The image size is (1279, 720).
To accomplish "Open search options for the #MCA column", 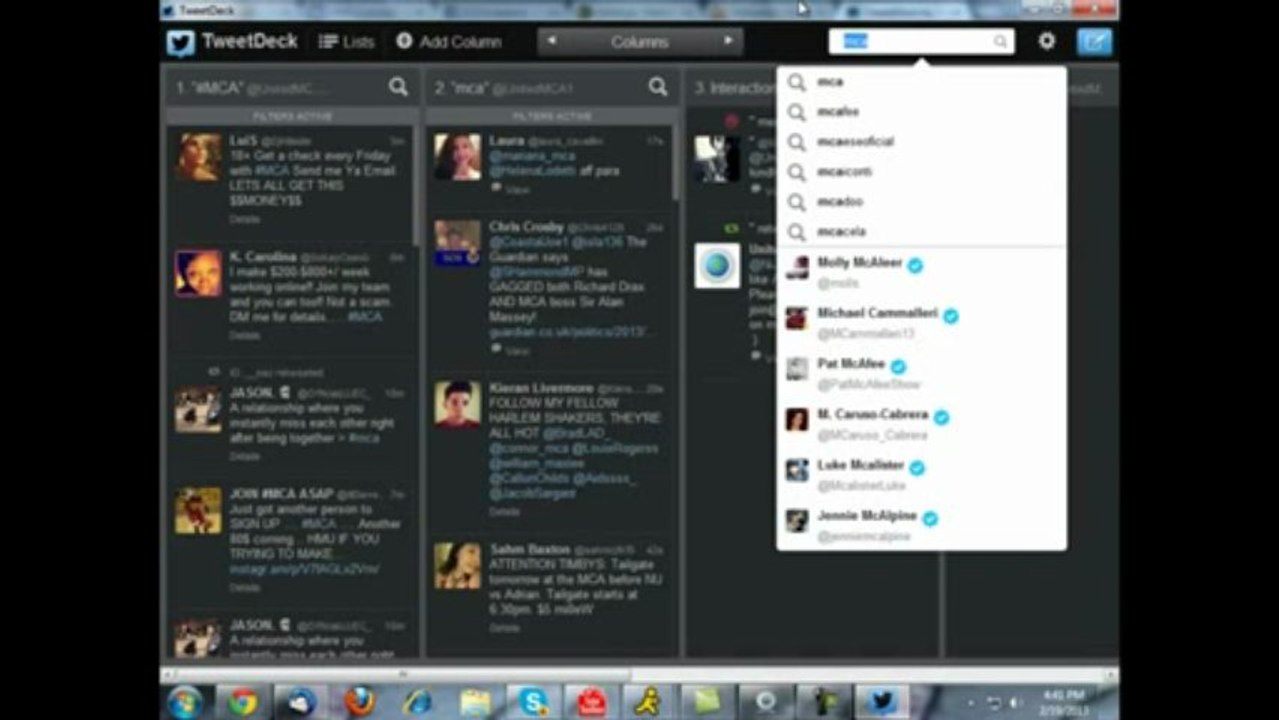I will coord(398,87).
